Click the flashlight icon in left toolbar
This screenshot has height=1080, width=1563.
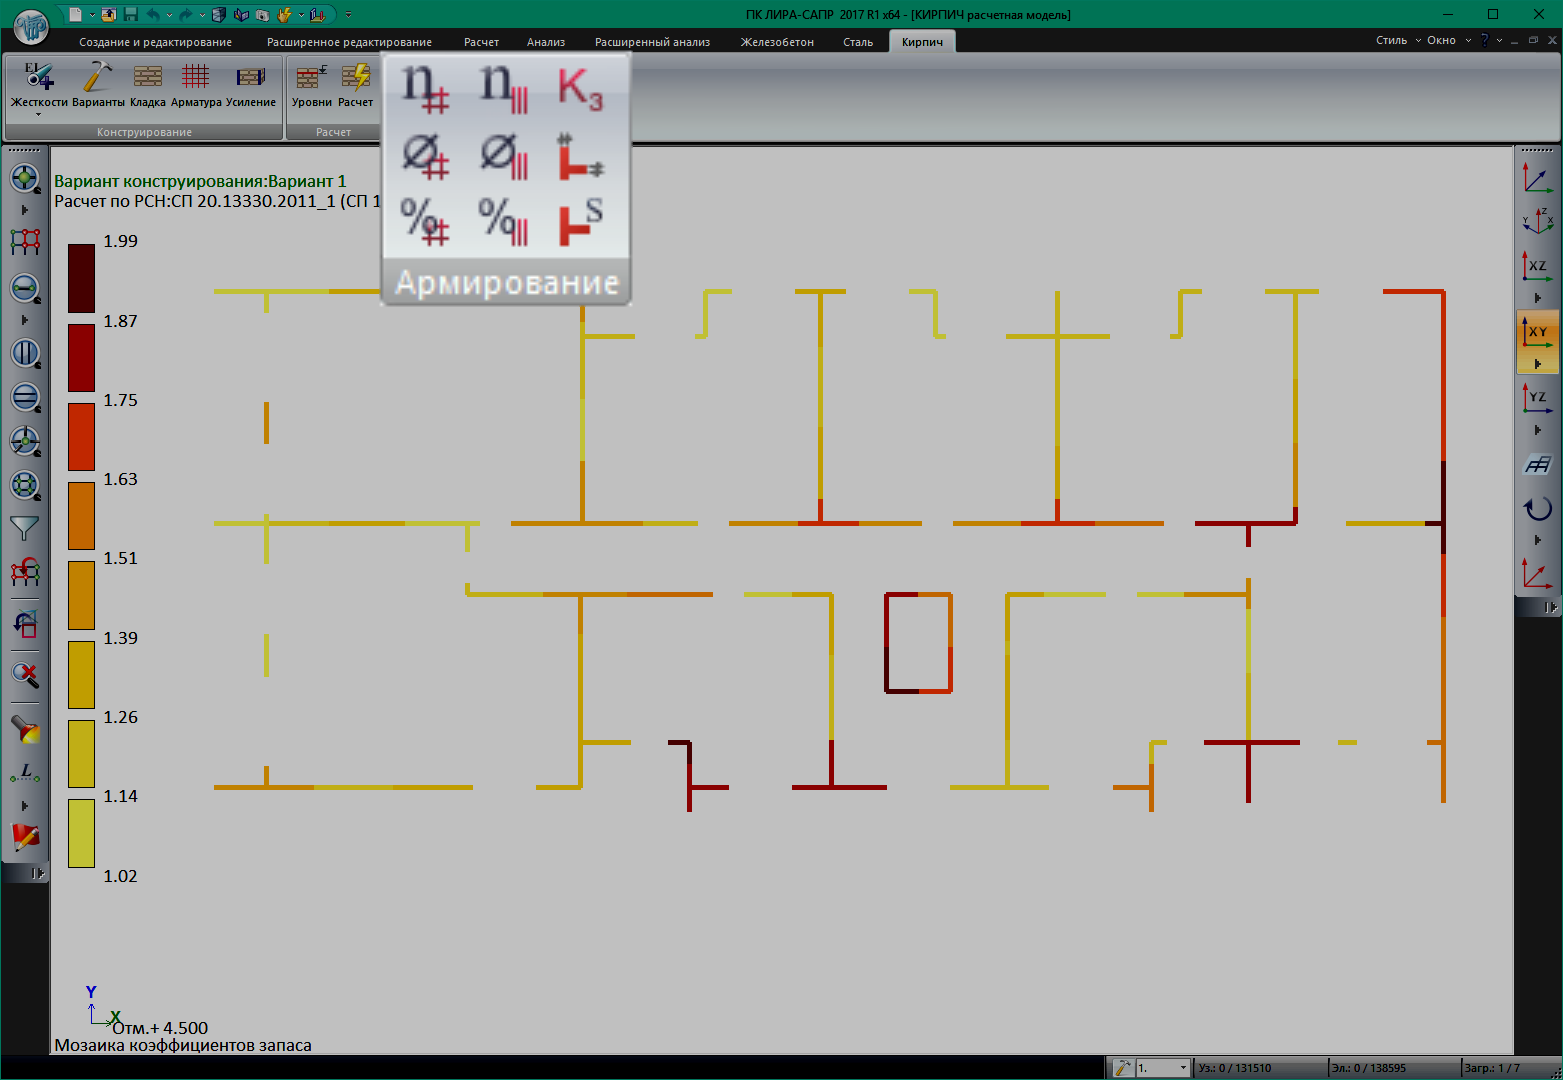tap(24, 729)
